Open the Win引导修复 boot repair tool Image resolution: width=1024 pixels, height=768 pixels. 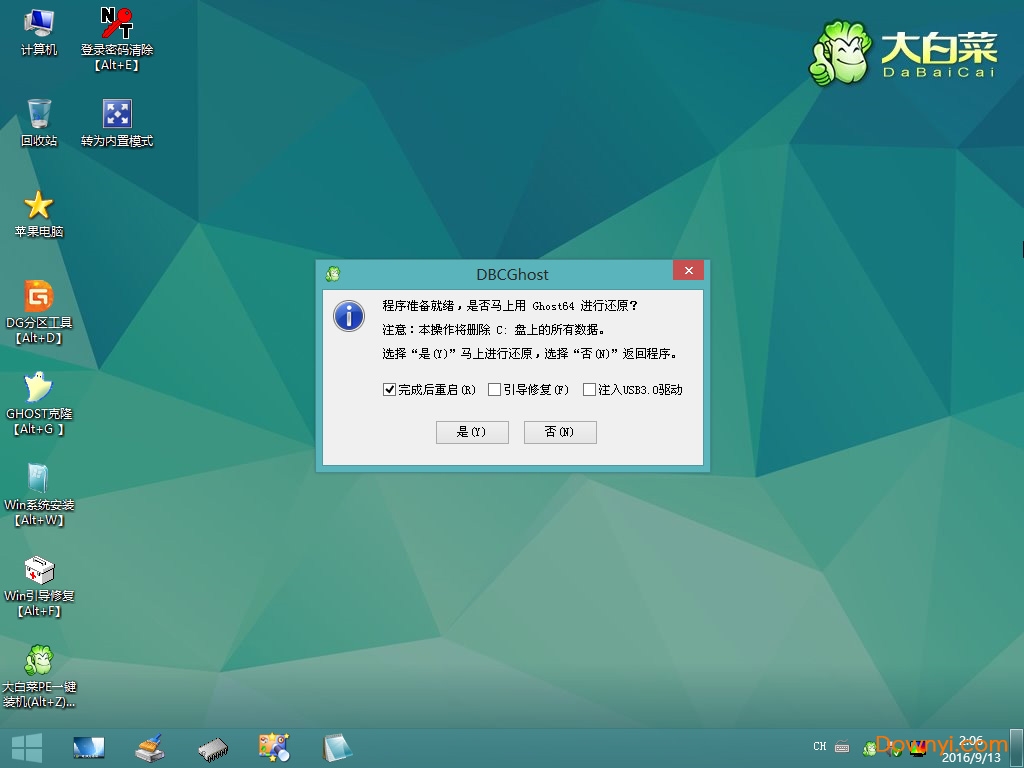[38, 570]
